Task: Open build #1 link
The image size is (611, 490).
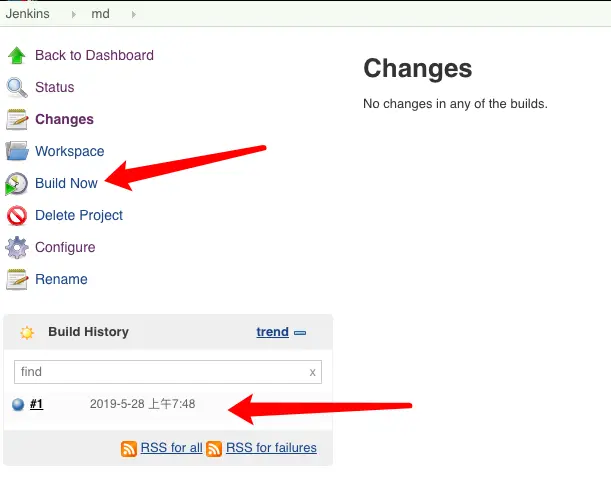Action: tap(37, 404)
